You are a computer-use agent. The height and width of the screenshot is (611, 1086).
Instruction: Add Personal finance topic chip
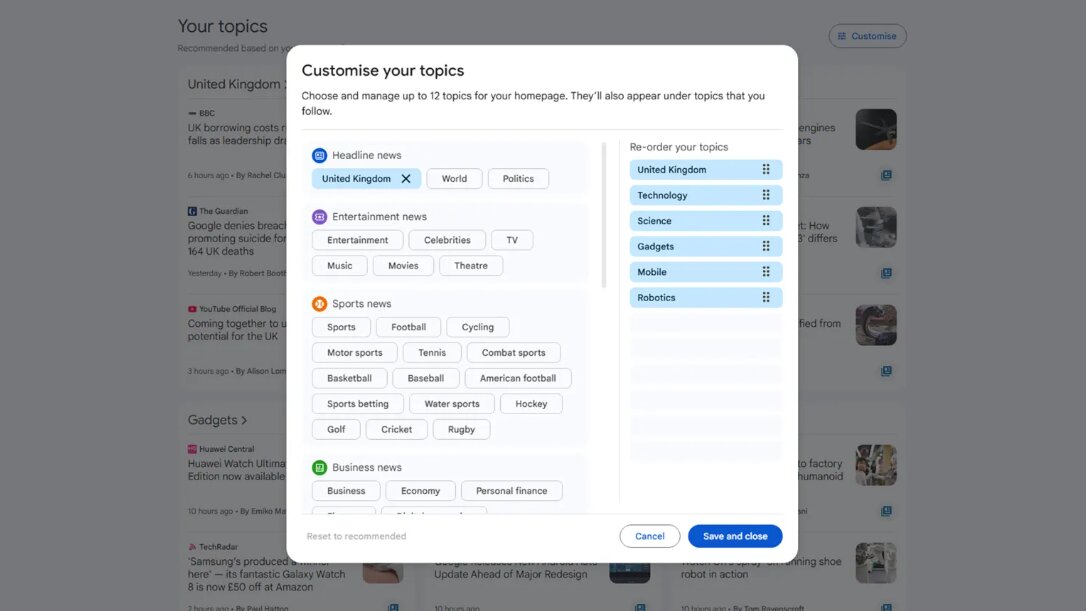[511, 491]
